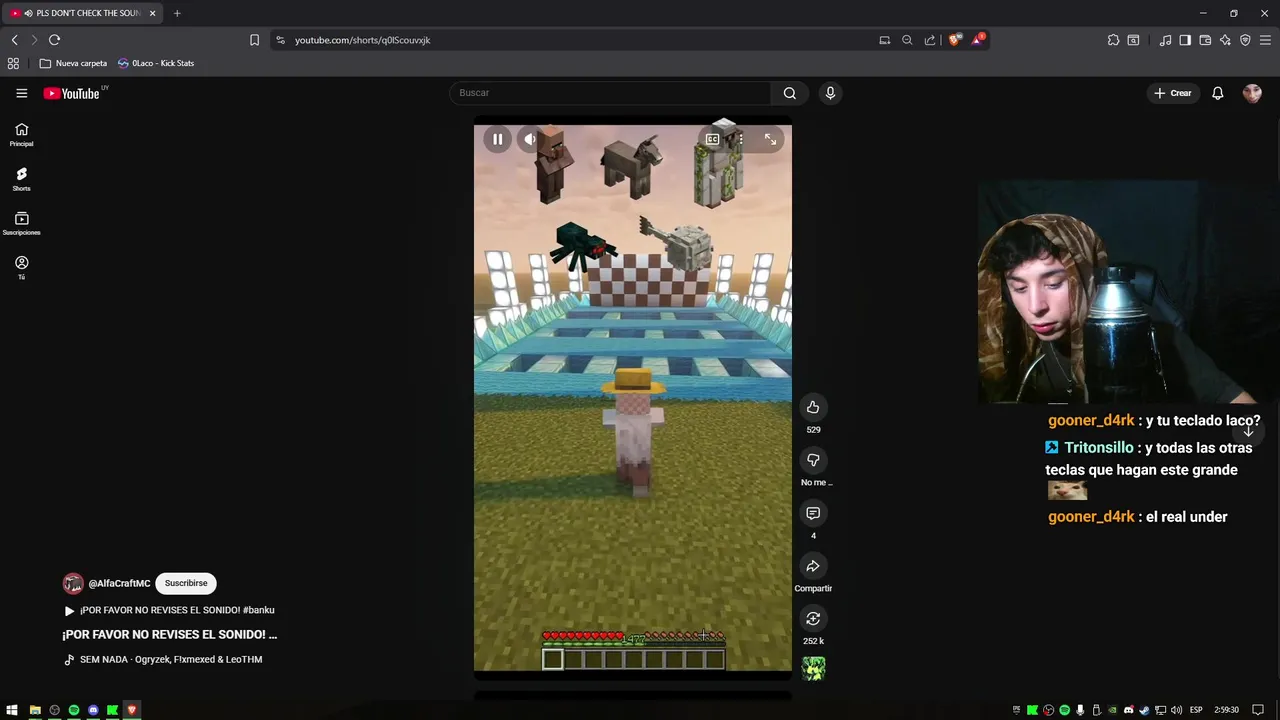Open Brave Wallet
The width and height of the screenshot is (1280, 720).
1205,40
